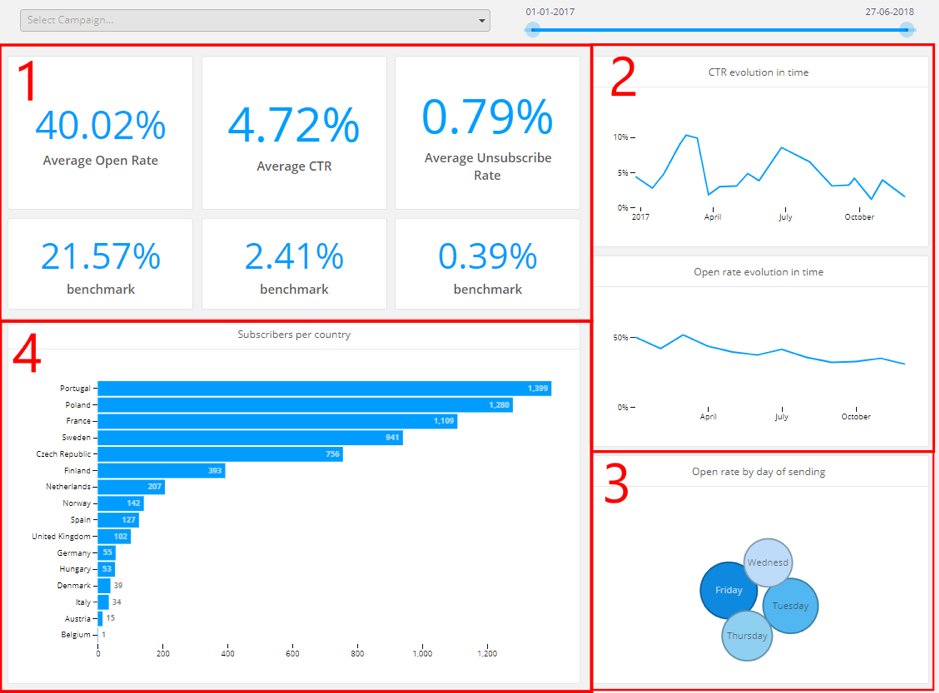Image resolution: width=939 pixels, height=693 pixels.
Task: Select the Average Unsubscribe Rate card
Action: (487, 130)
